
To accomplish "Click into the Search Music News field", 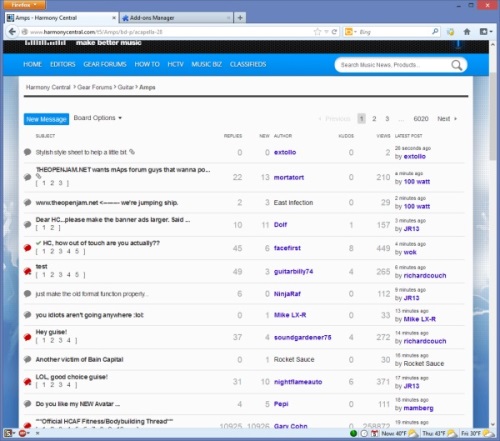I will click(x=393, y=65).
